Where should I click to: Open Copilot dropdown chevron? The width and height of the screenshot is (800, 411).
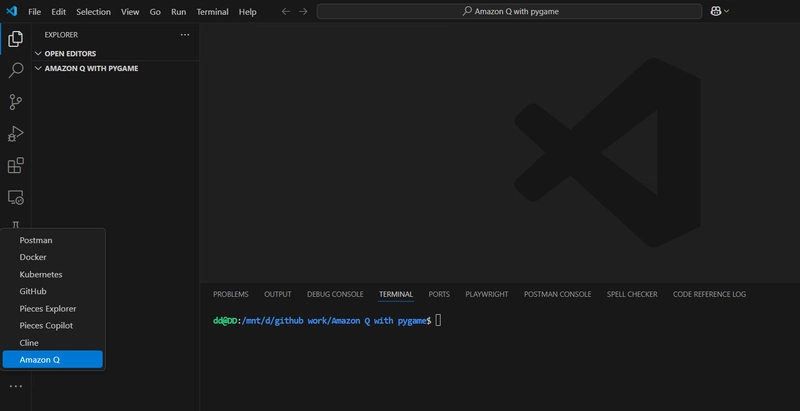click(x=727, y=11)
